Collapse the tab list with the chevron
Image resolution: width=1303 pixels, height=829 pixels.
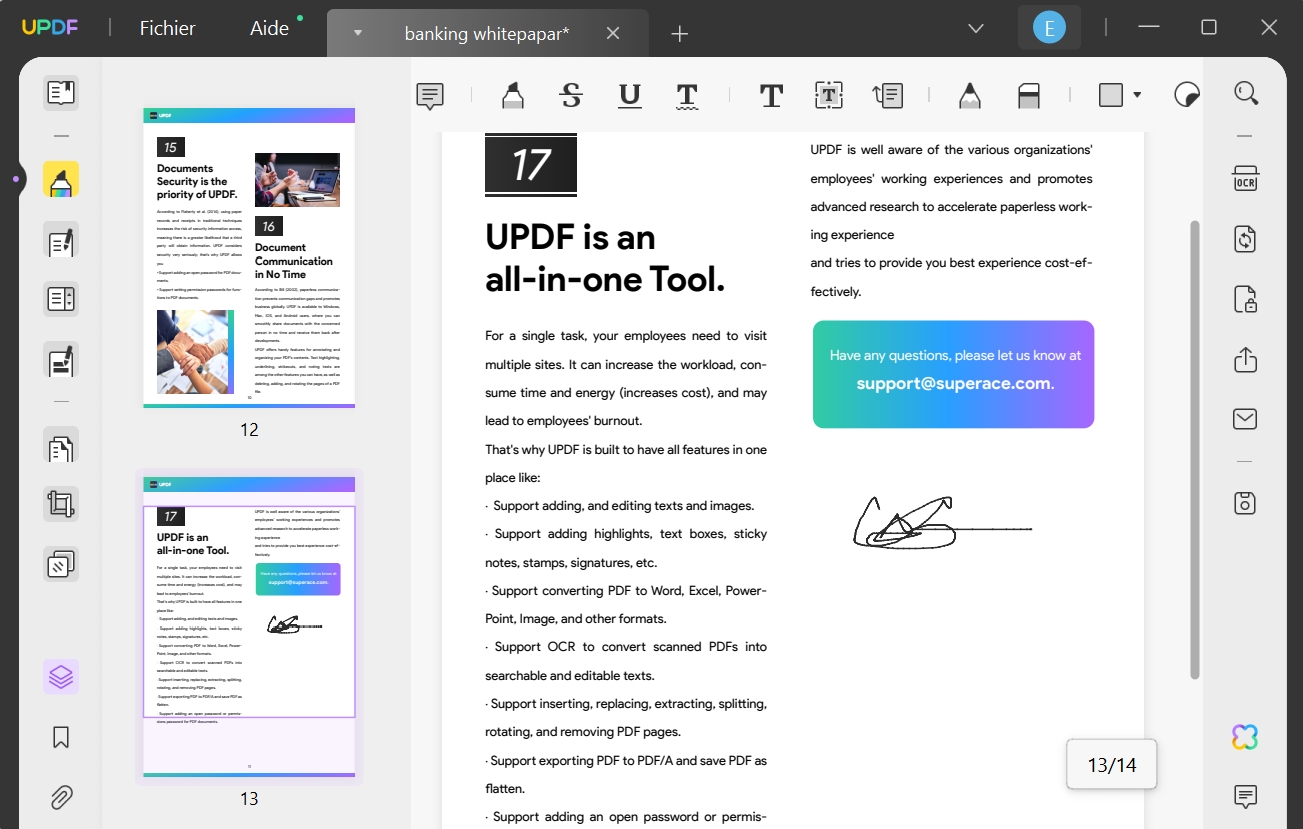[975, 28]
